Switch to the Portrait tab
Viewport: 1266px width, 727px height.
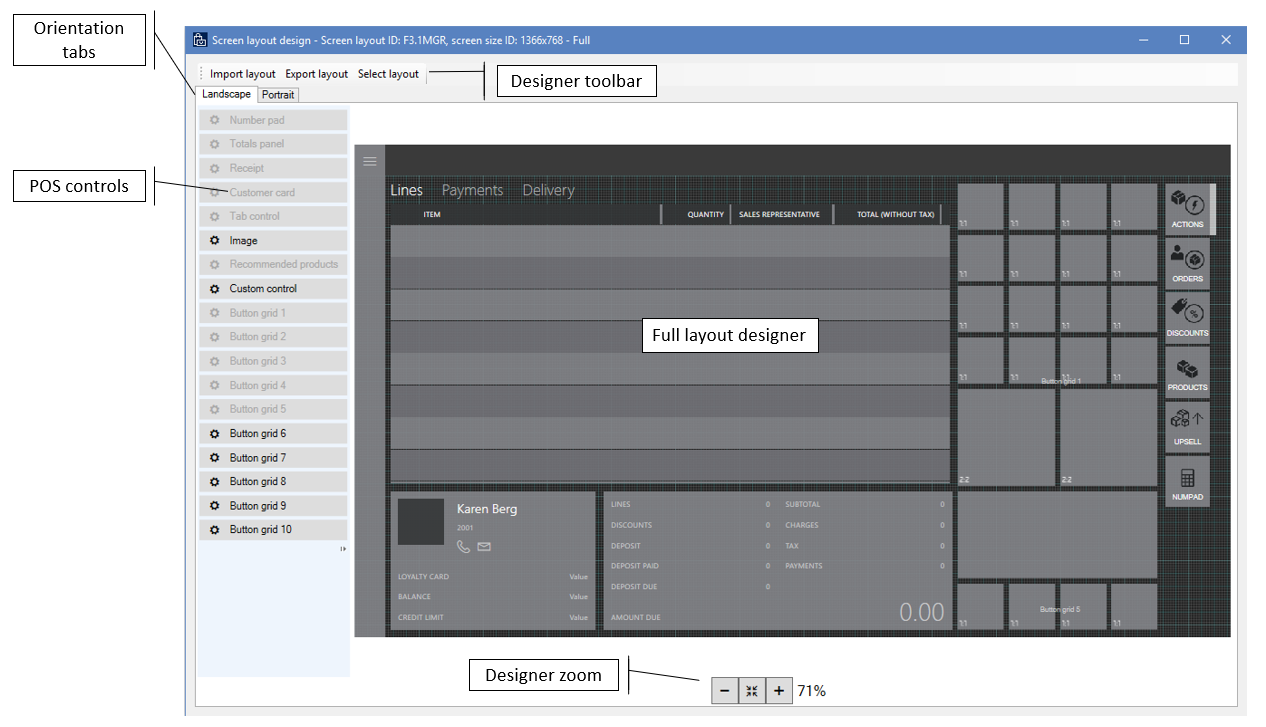pyautogui.click(x=277, y=94)
